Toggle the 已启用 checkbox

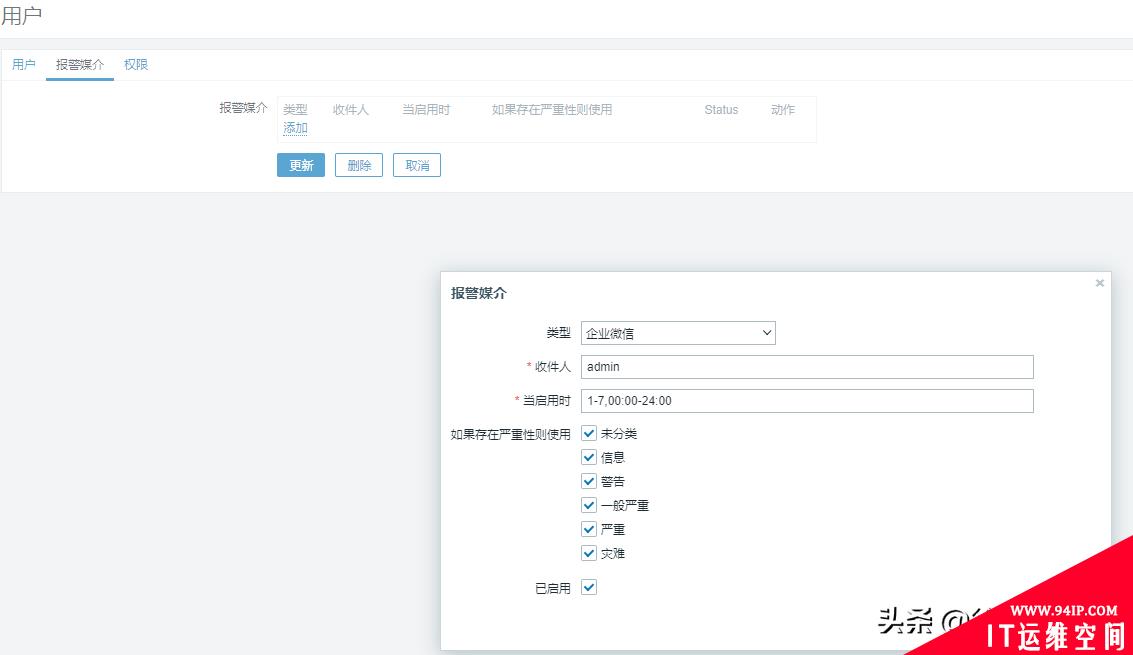click(589, 587)
